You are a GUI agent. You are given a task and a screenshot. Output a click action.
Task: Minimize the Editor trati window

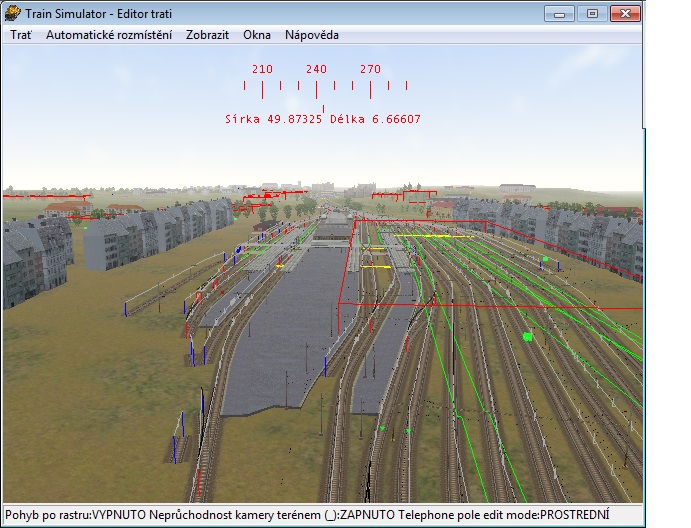[562, 14]
